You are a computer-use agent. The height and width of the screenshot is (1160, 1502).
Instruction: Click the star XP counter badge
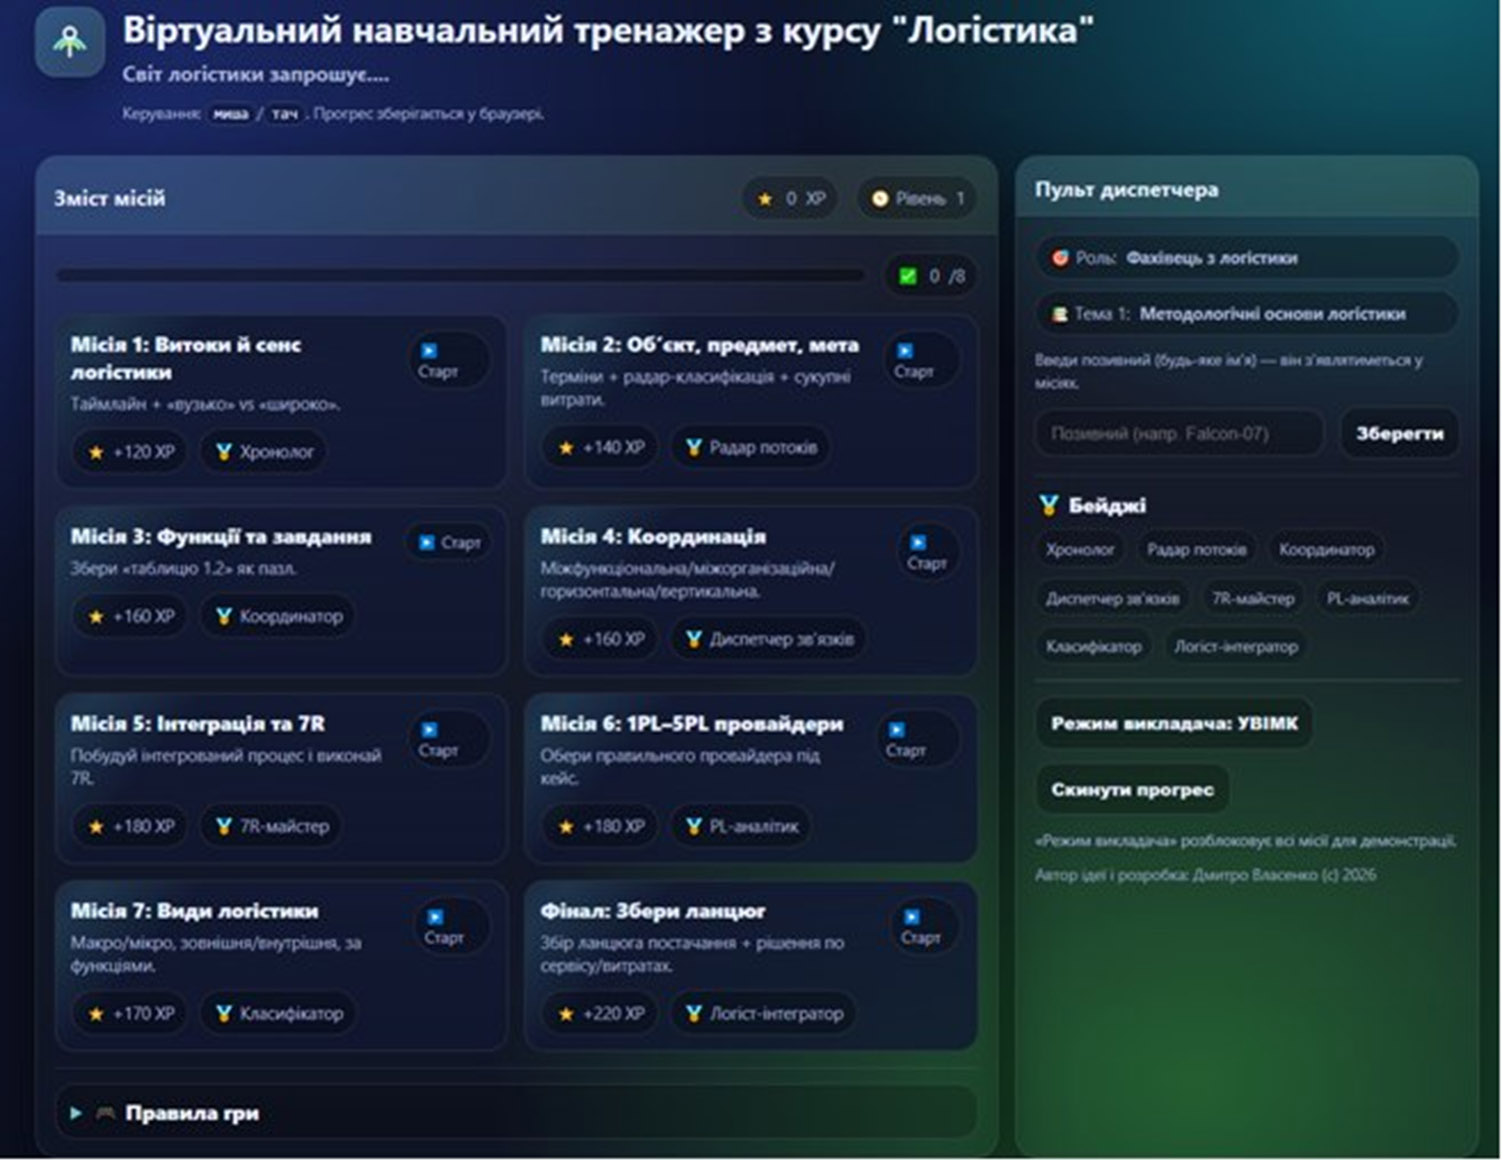click(791, 198)
